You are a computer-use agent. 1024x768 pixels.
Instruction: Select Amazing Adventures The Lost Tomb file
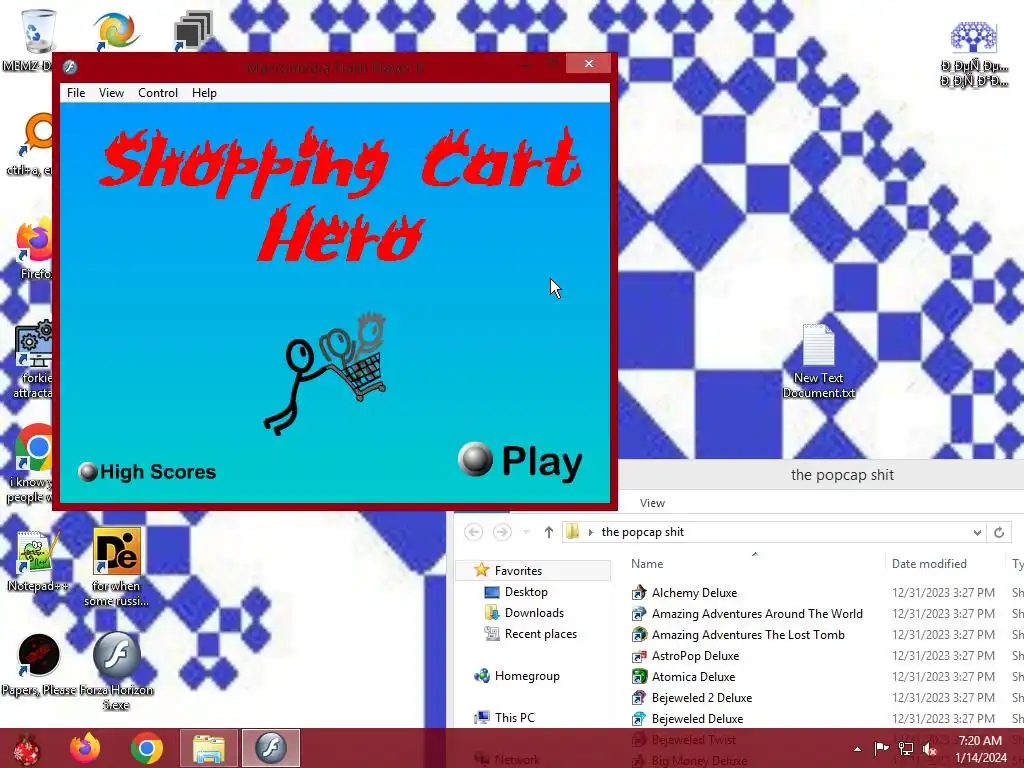click(x=747, y=635)
